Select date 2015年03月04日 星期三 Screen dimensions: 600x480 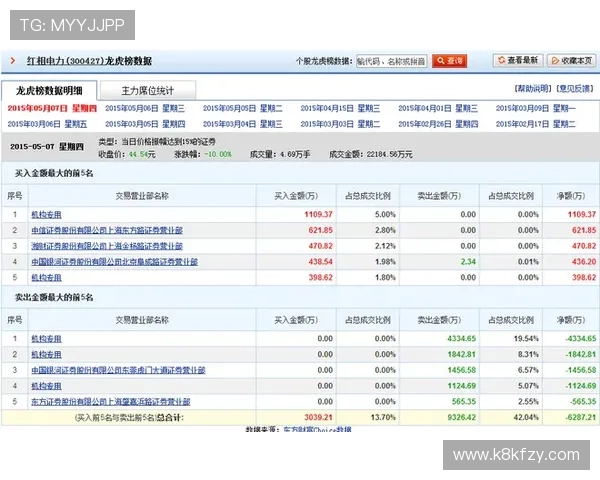[x=243, y=124]
